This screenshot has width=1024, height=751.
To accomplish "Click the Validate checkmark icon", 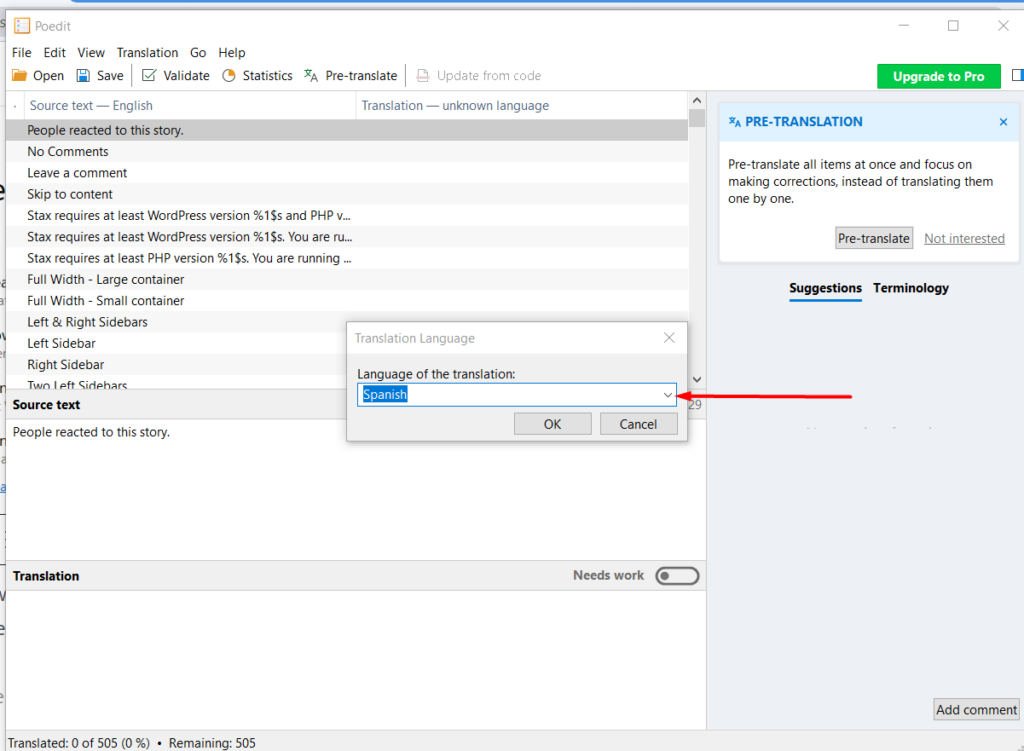I will 149,76.
